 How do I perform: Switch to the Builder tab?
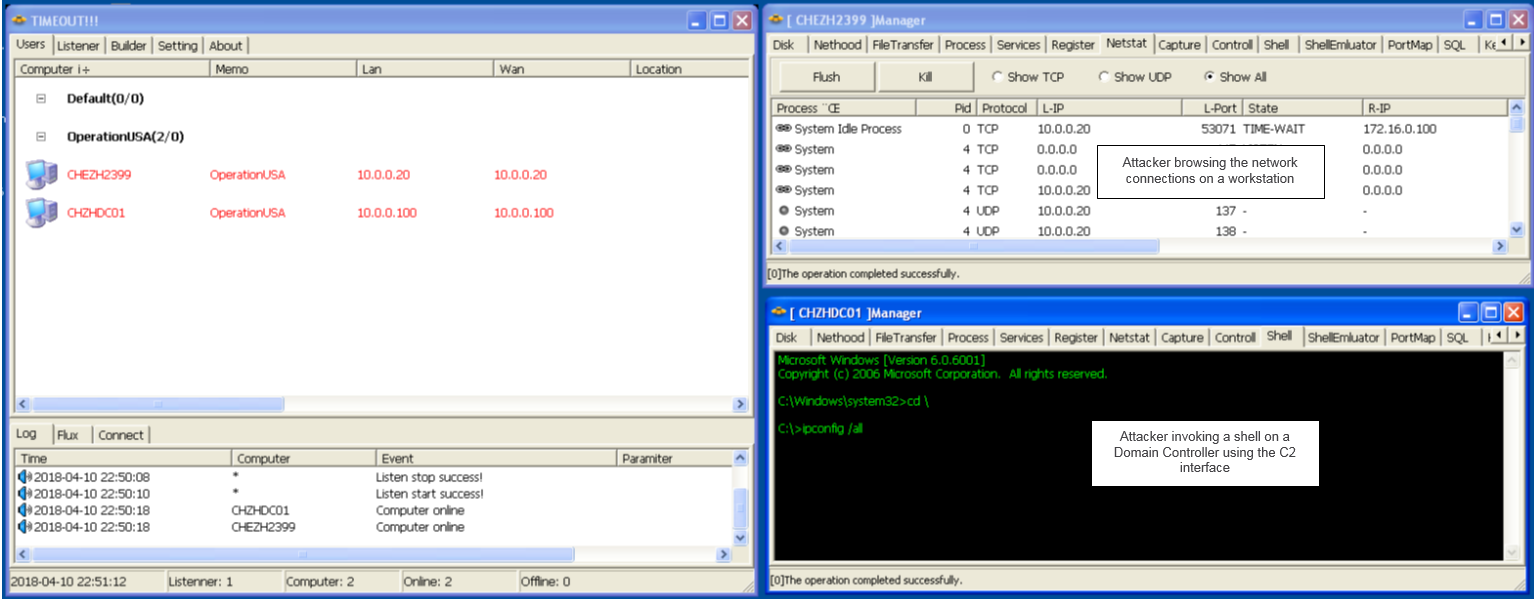(128, 46)
